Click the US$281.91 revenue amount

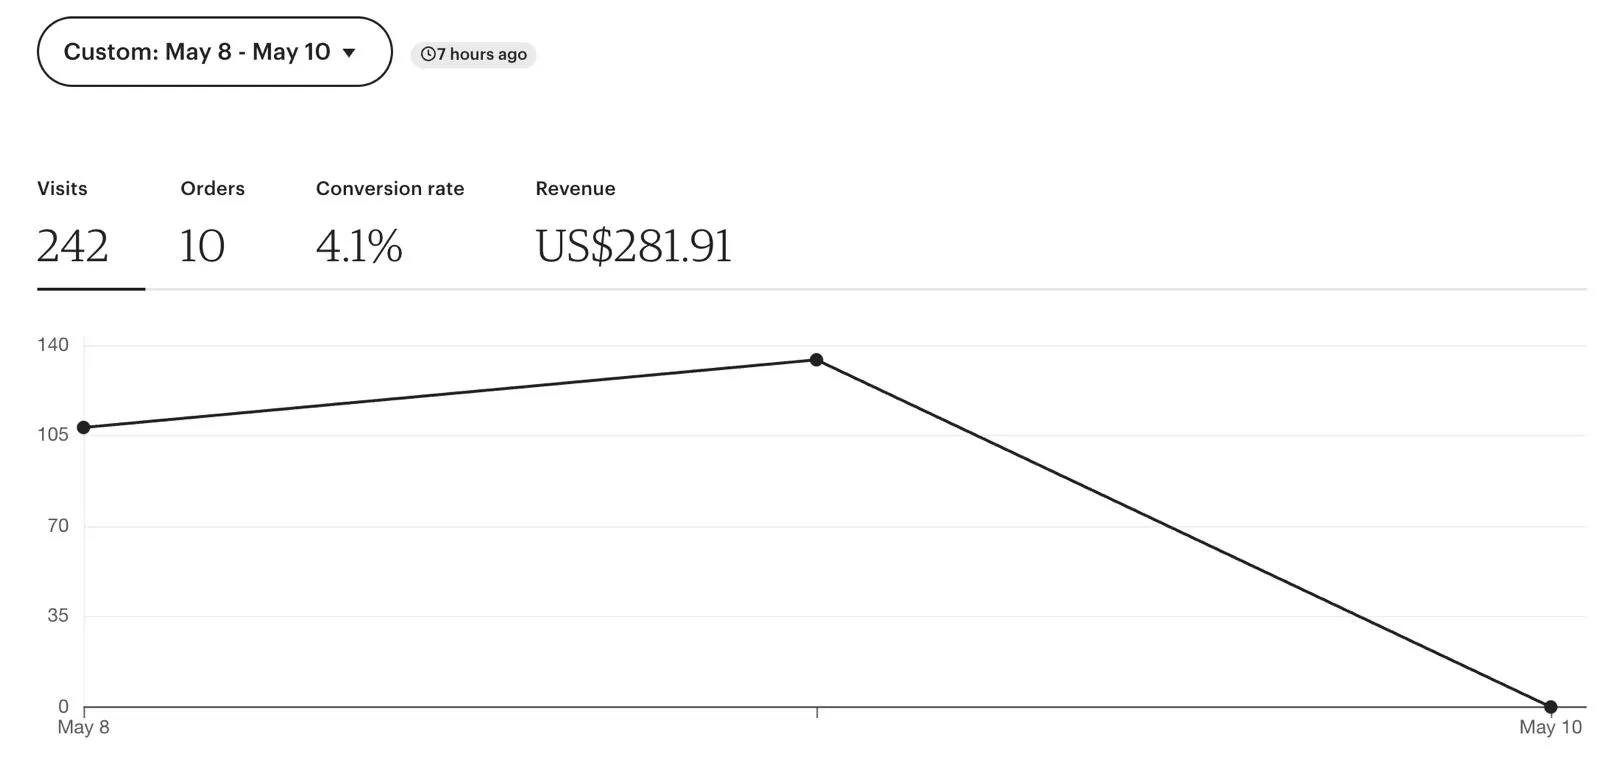[633, 246]
